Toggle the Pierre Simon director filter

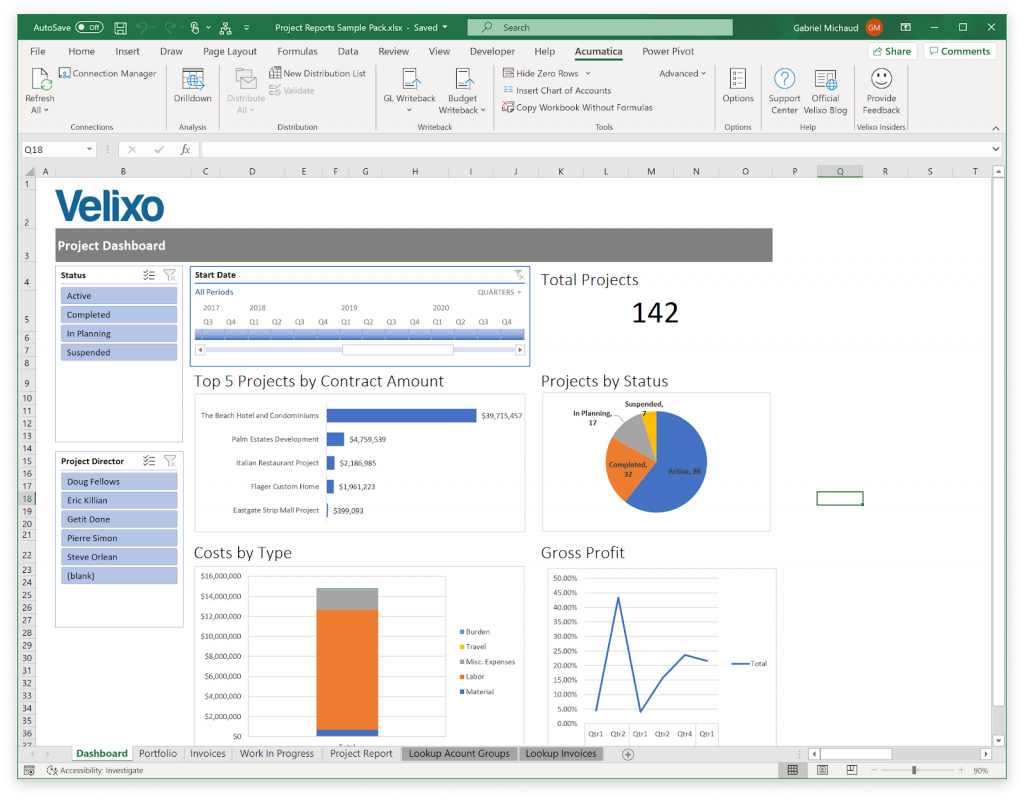119,538
